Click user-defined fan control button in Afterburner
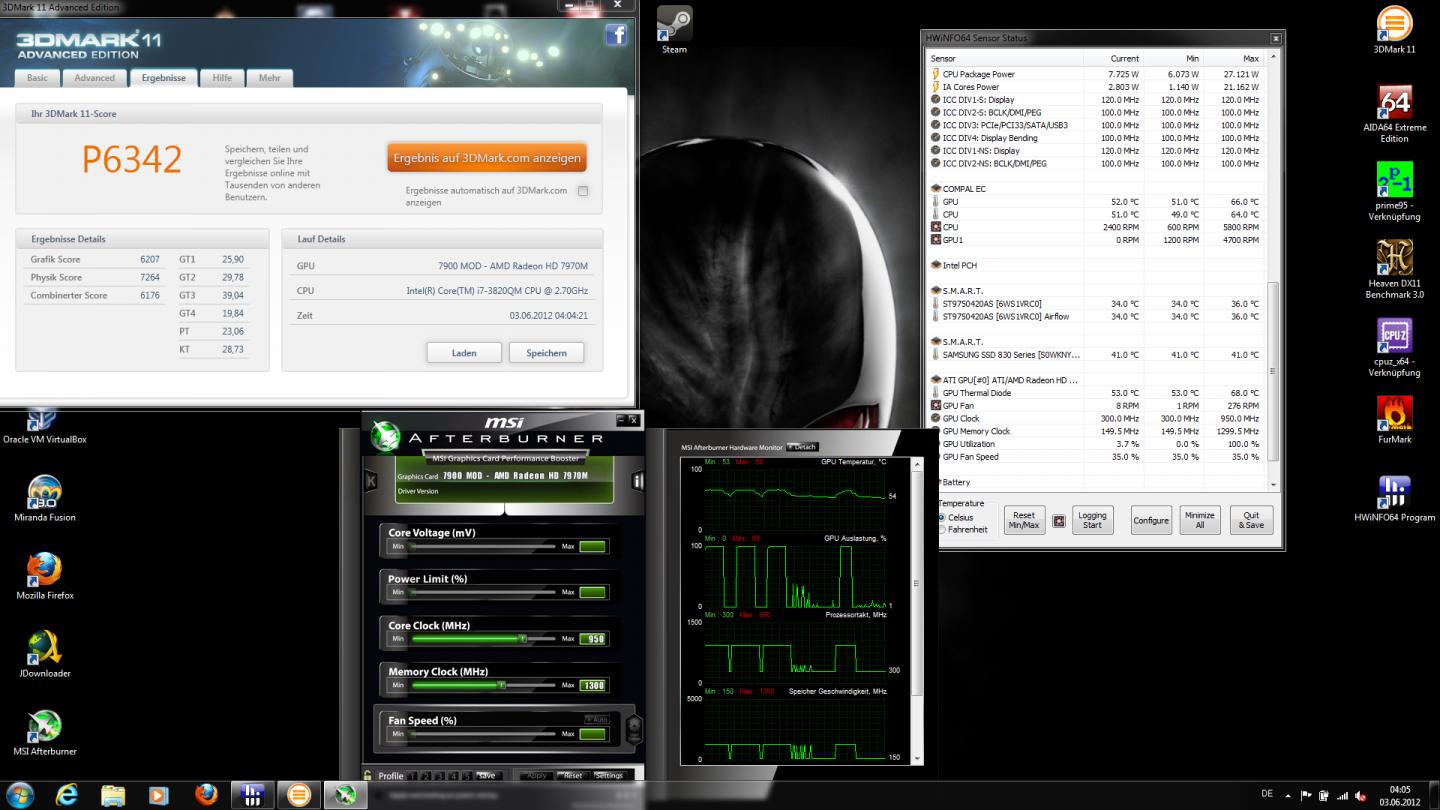Image resolution: width=1440 pixels, height=810 pixels. pos(632,729)
